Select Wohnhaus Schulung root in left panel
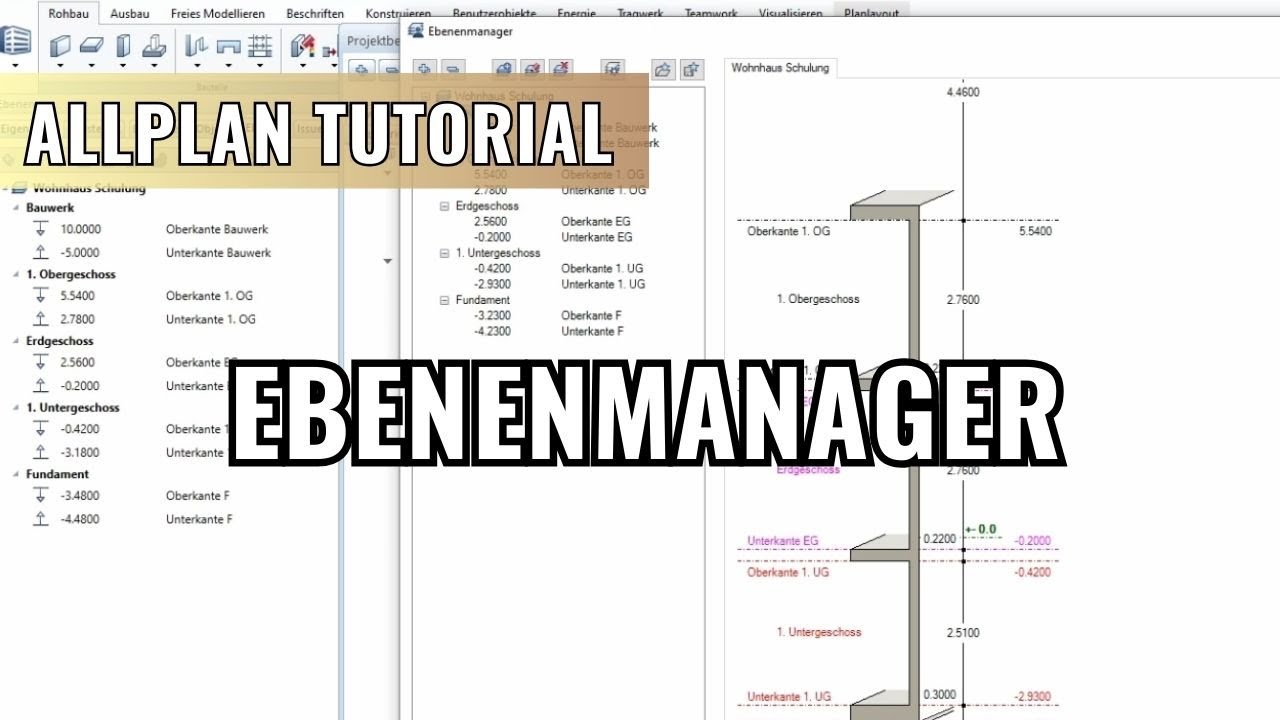Image resolution: width=1280 pixels, height=720 pixels. [89, 188]
